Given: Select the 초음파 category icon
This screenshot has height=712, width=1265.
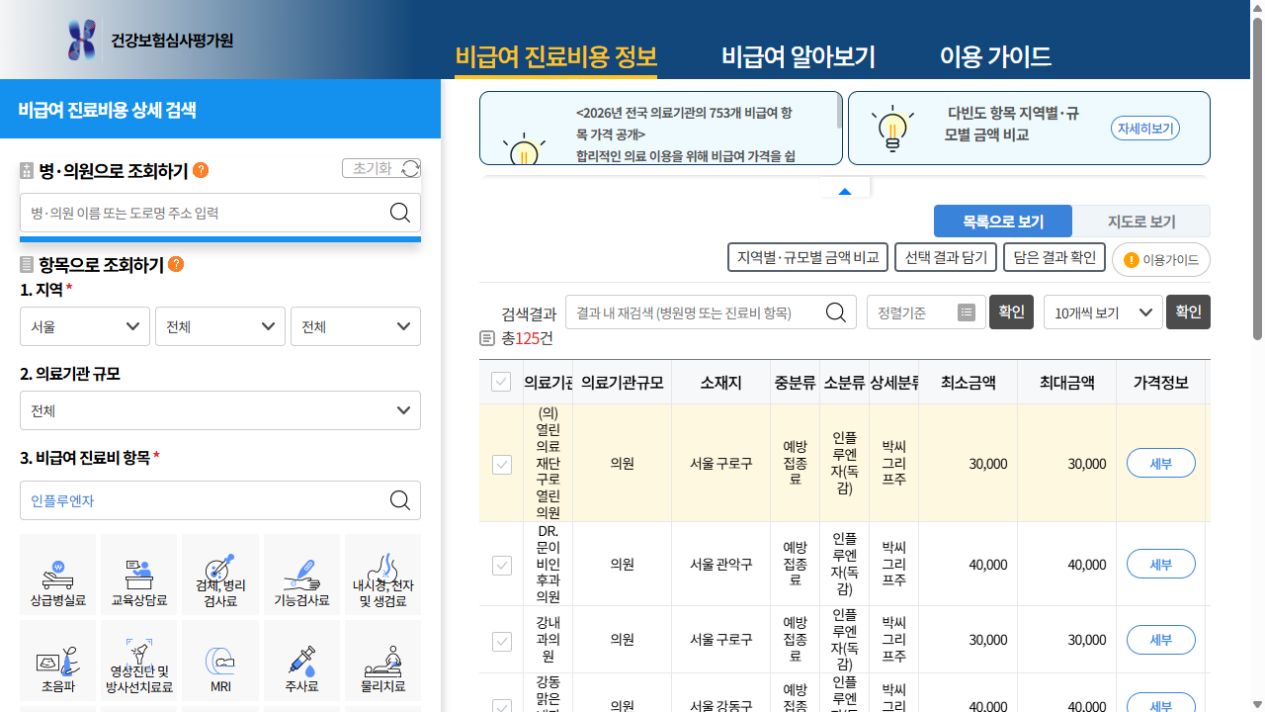Looking at the screenshot, I should [x=57, y=660].
